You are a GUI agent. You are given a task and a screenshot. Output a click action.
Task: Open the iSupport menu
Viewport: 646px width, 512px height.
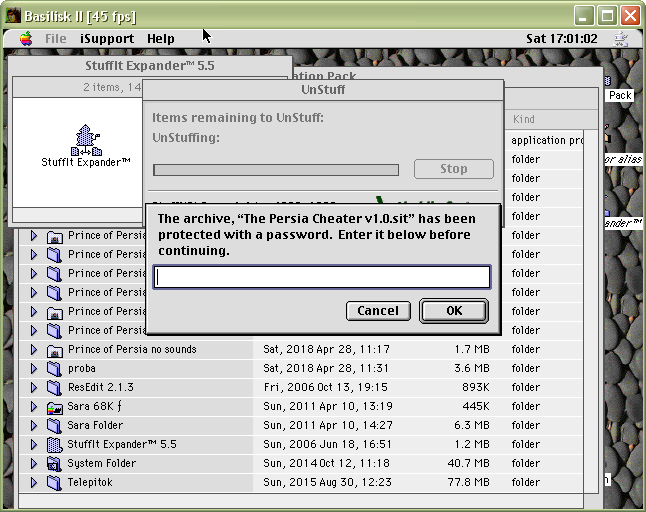[x=107, y=39]
